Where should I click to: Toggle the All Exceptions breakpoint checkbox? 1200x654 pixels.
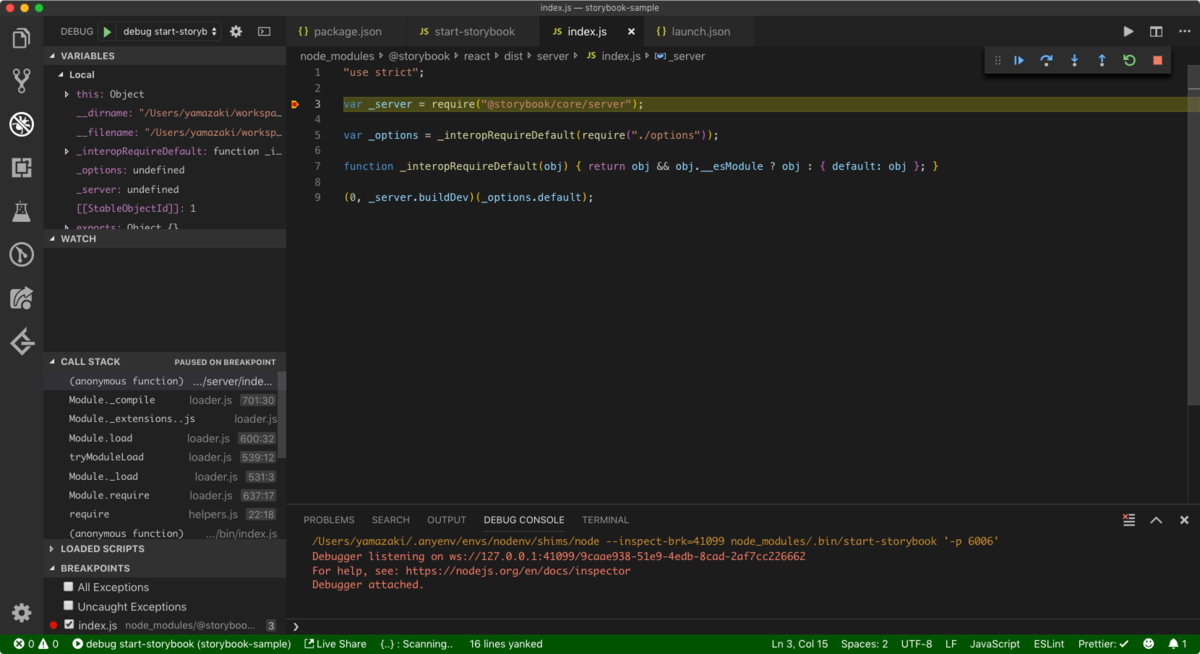pyautogui.click(x=68, y=587)
